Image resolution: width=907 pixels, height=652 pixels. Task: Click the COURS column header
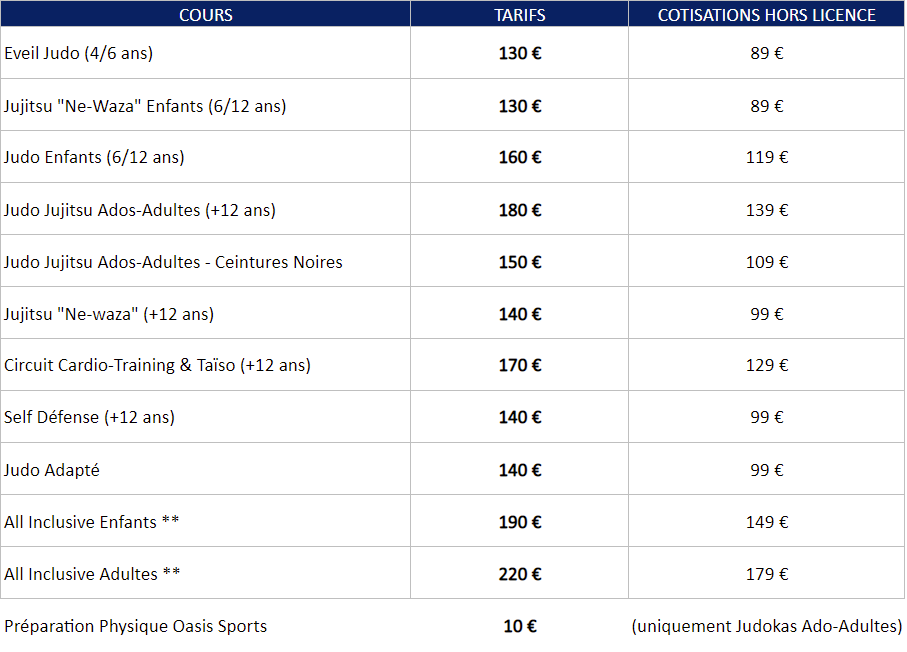coord(205,14)
